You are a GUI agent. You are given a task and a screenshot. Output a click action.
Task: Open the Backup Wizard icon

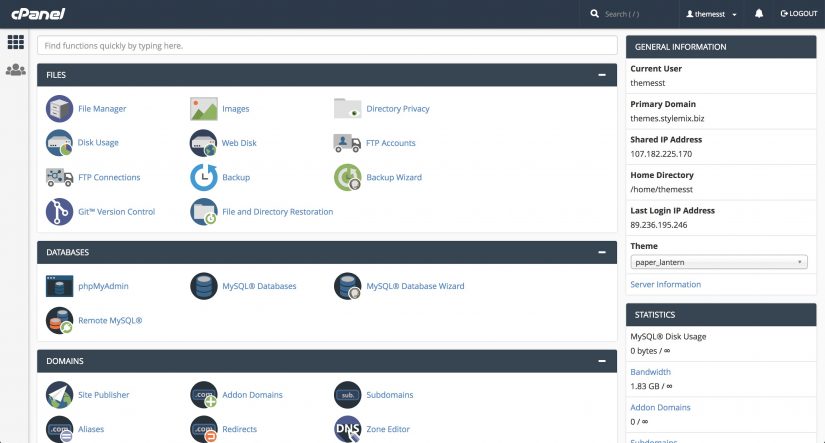tap(347, 177)
